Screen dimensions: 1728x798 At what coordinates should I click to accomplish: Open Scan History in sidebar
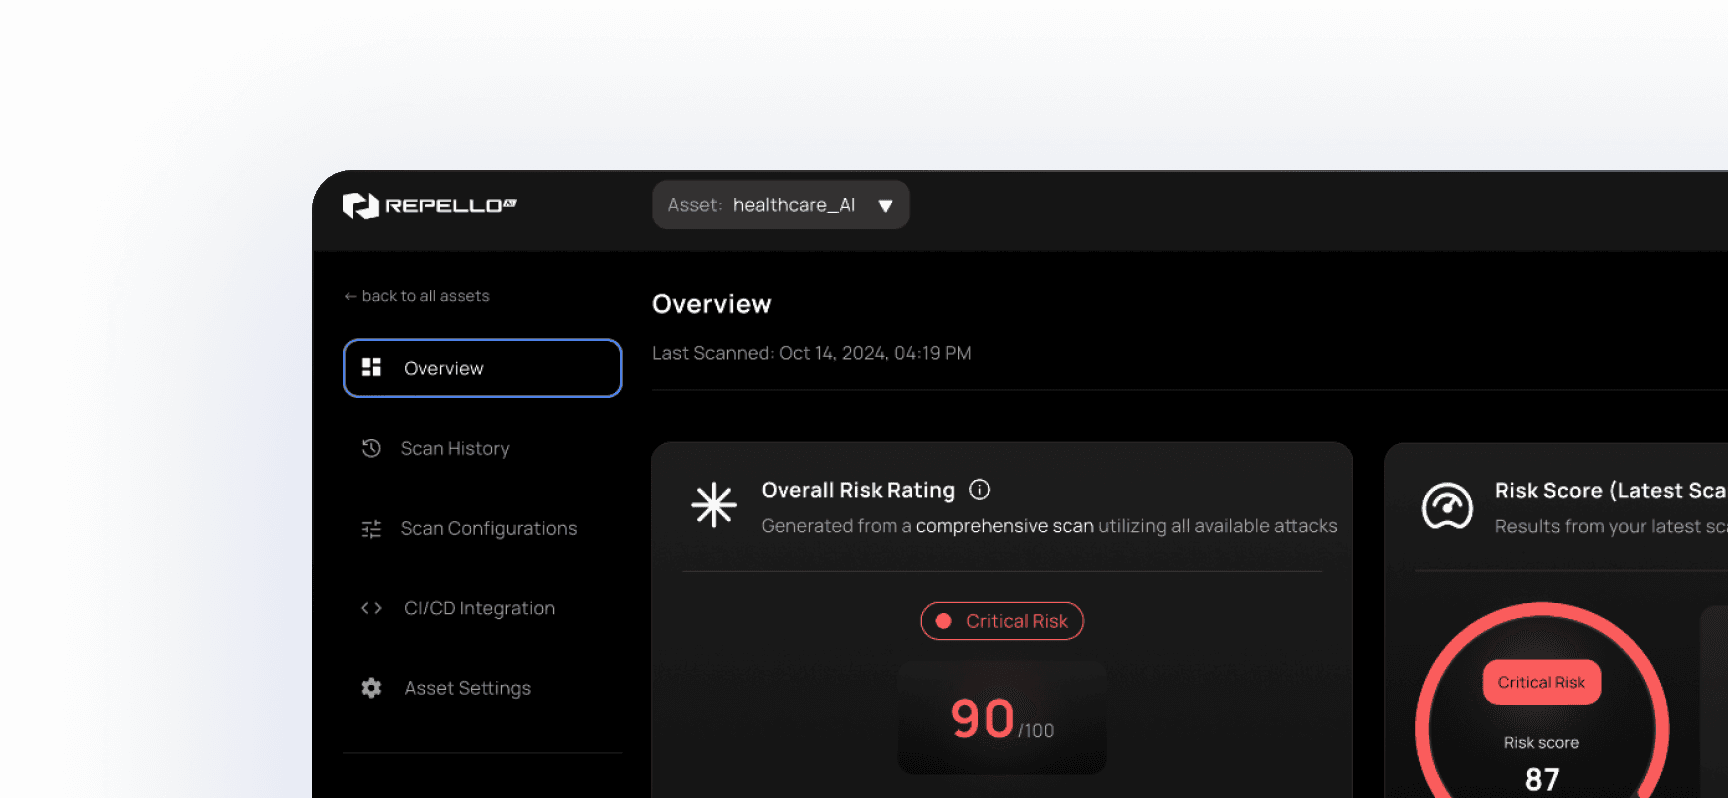pos(455,448)
